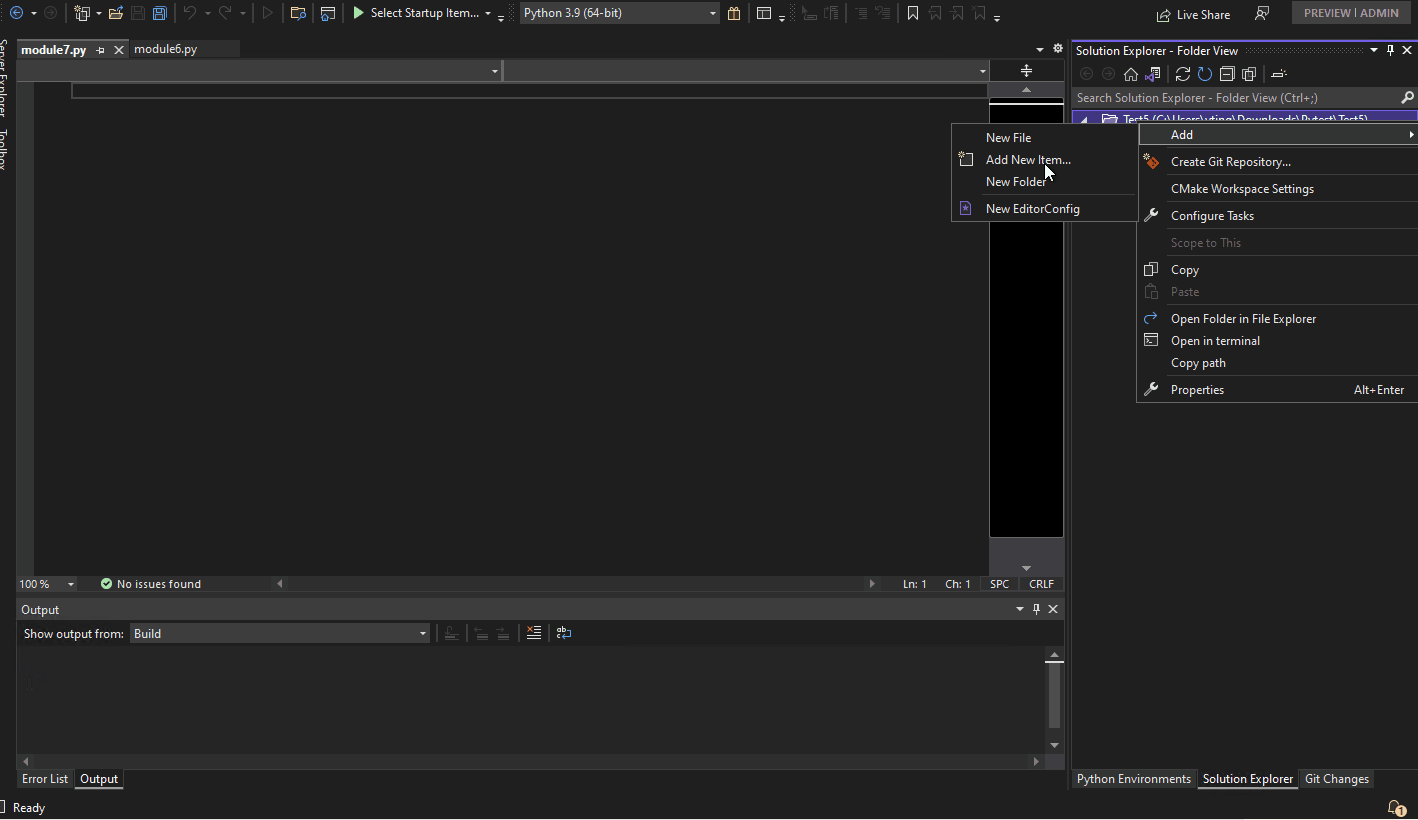Toggle the No issues found health indicator

click(x=150, y=583)
